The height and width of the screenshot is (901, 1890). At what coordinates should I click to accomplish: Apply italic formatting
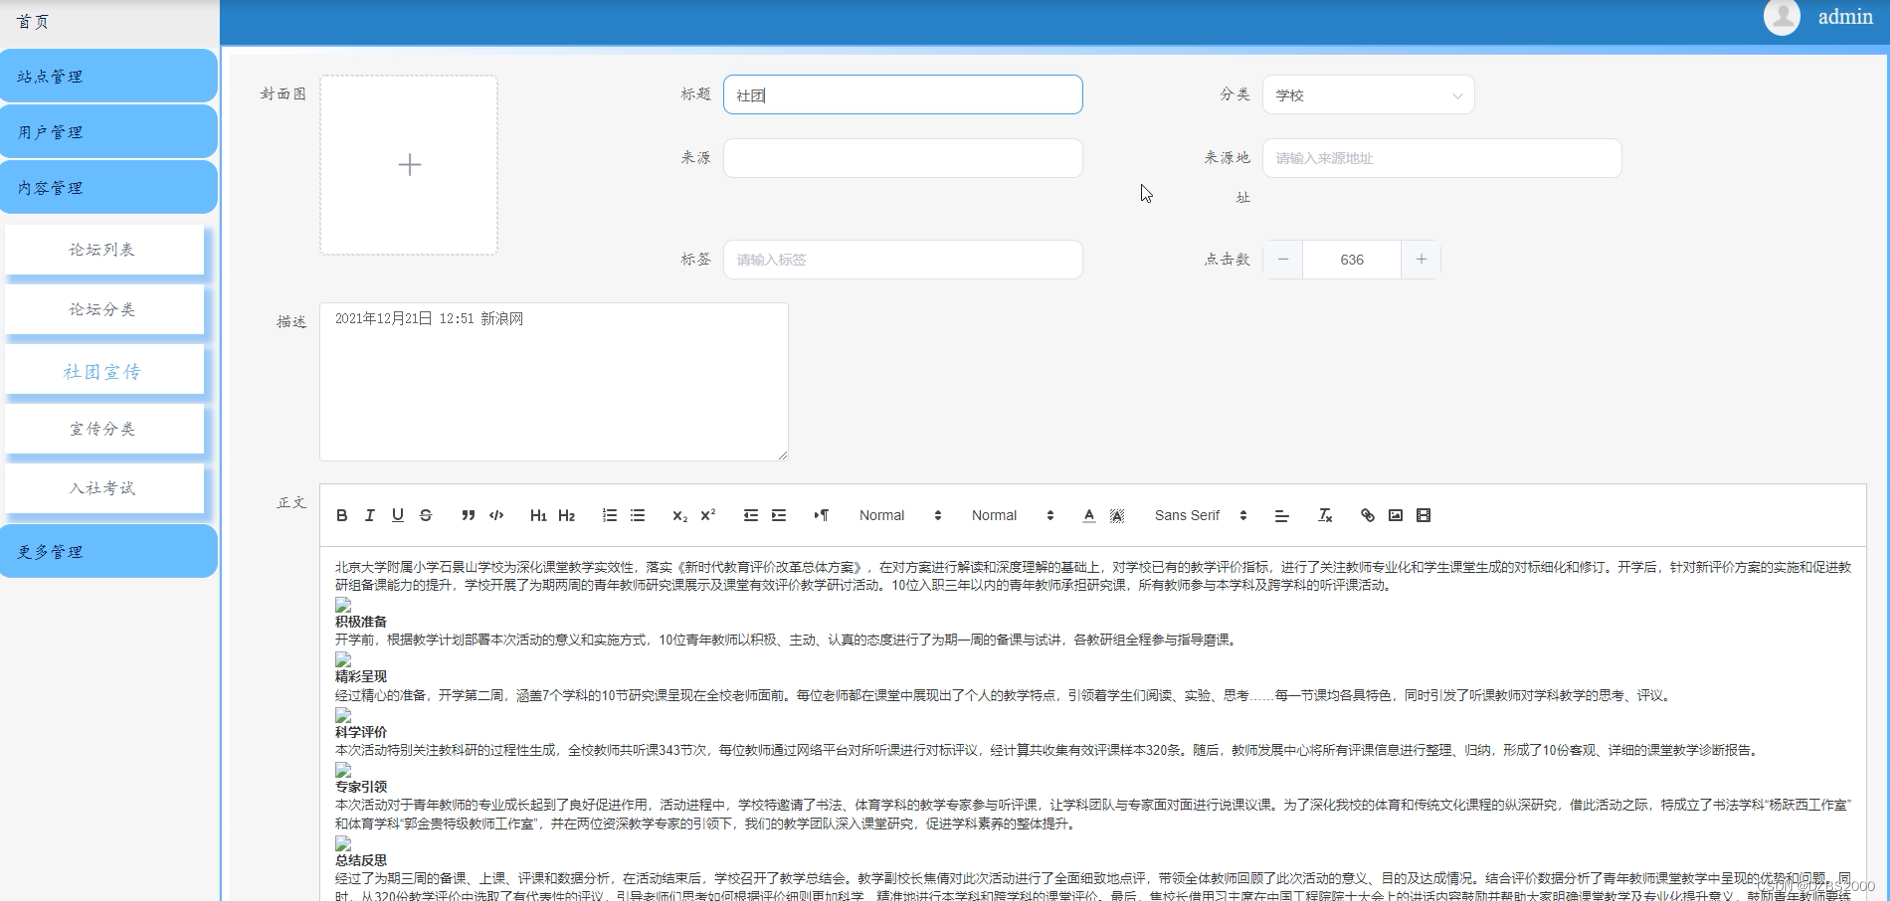tap(370, 515)
